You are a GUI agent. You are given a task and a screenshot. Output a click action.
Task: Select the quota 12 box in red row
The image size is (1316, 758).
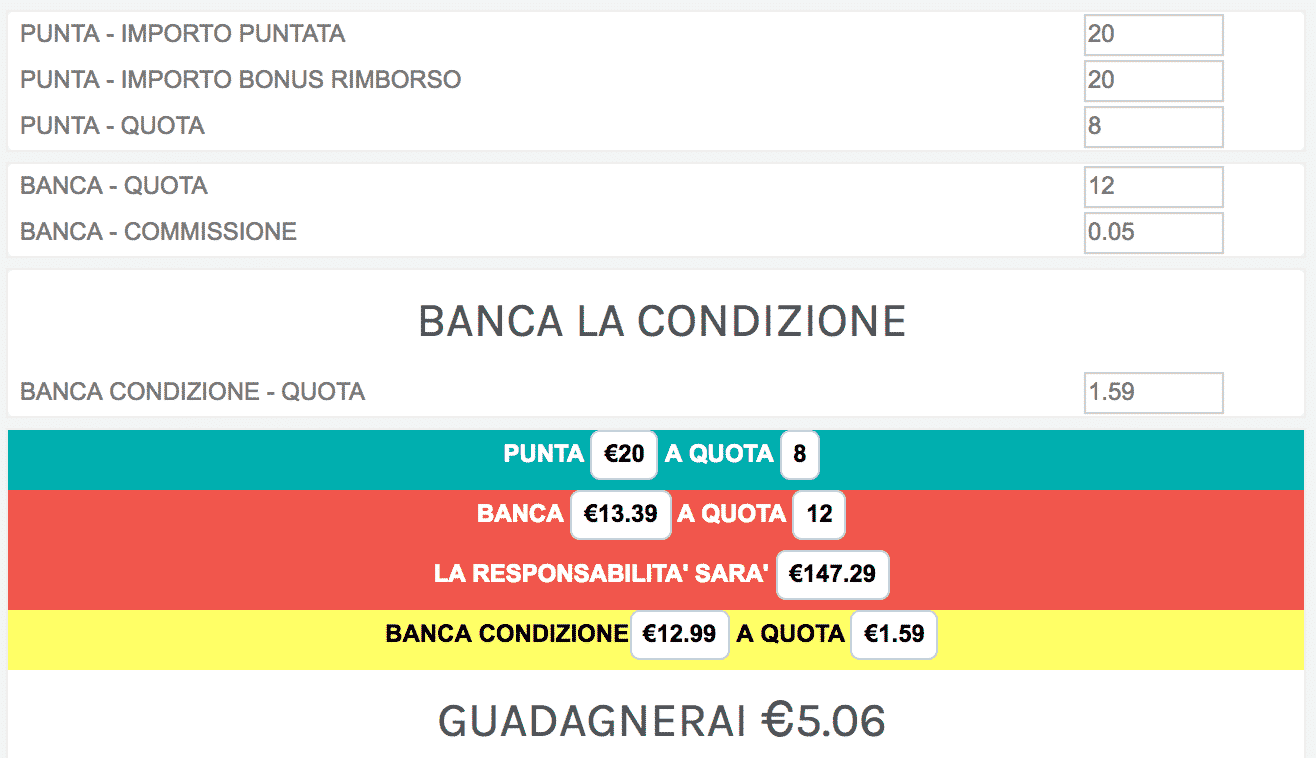(819, 515)
